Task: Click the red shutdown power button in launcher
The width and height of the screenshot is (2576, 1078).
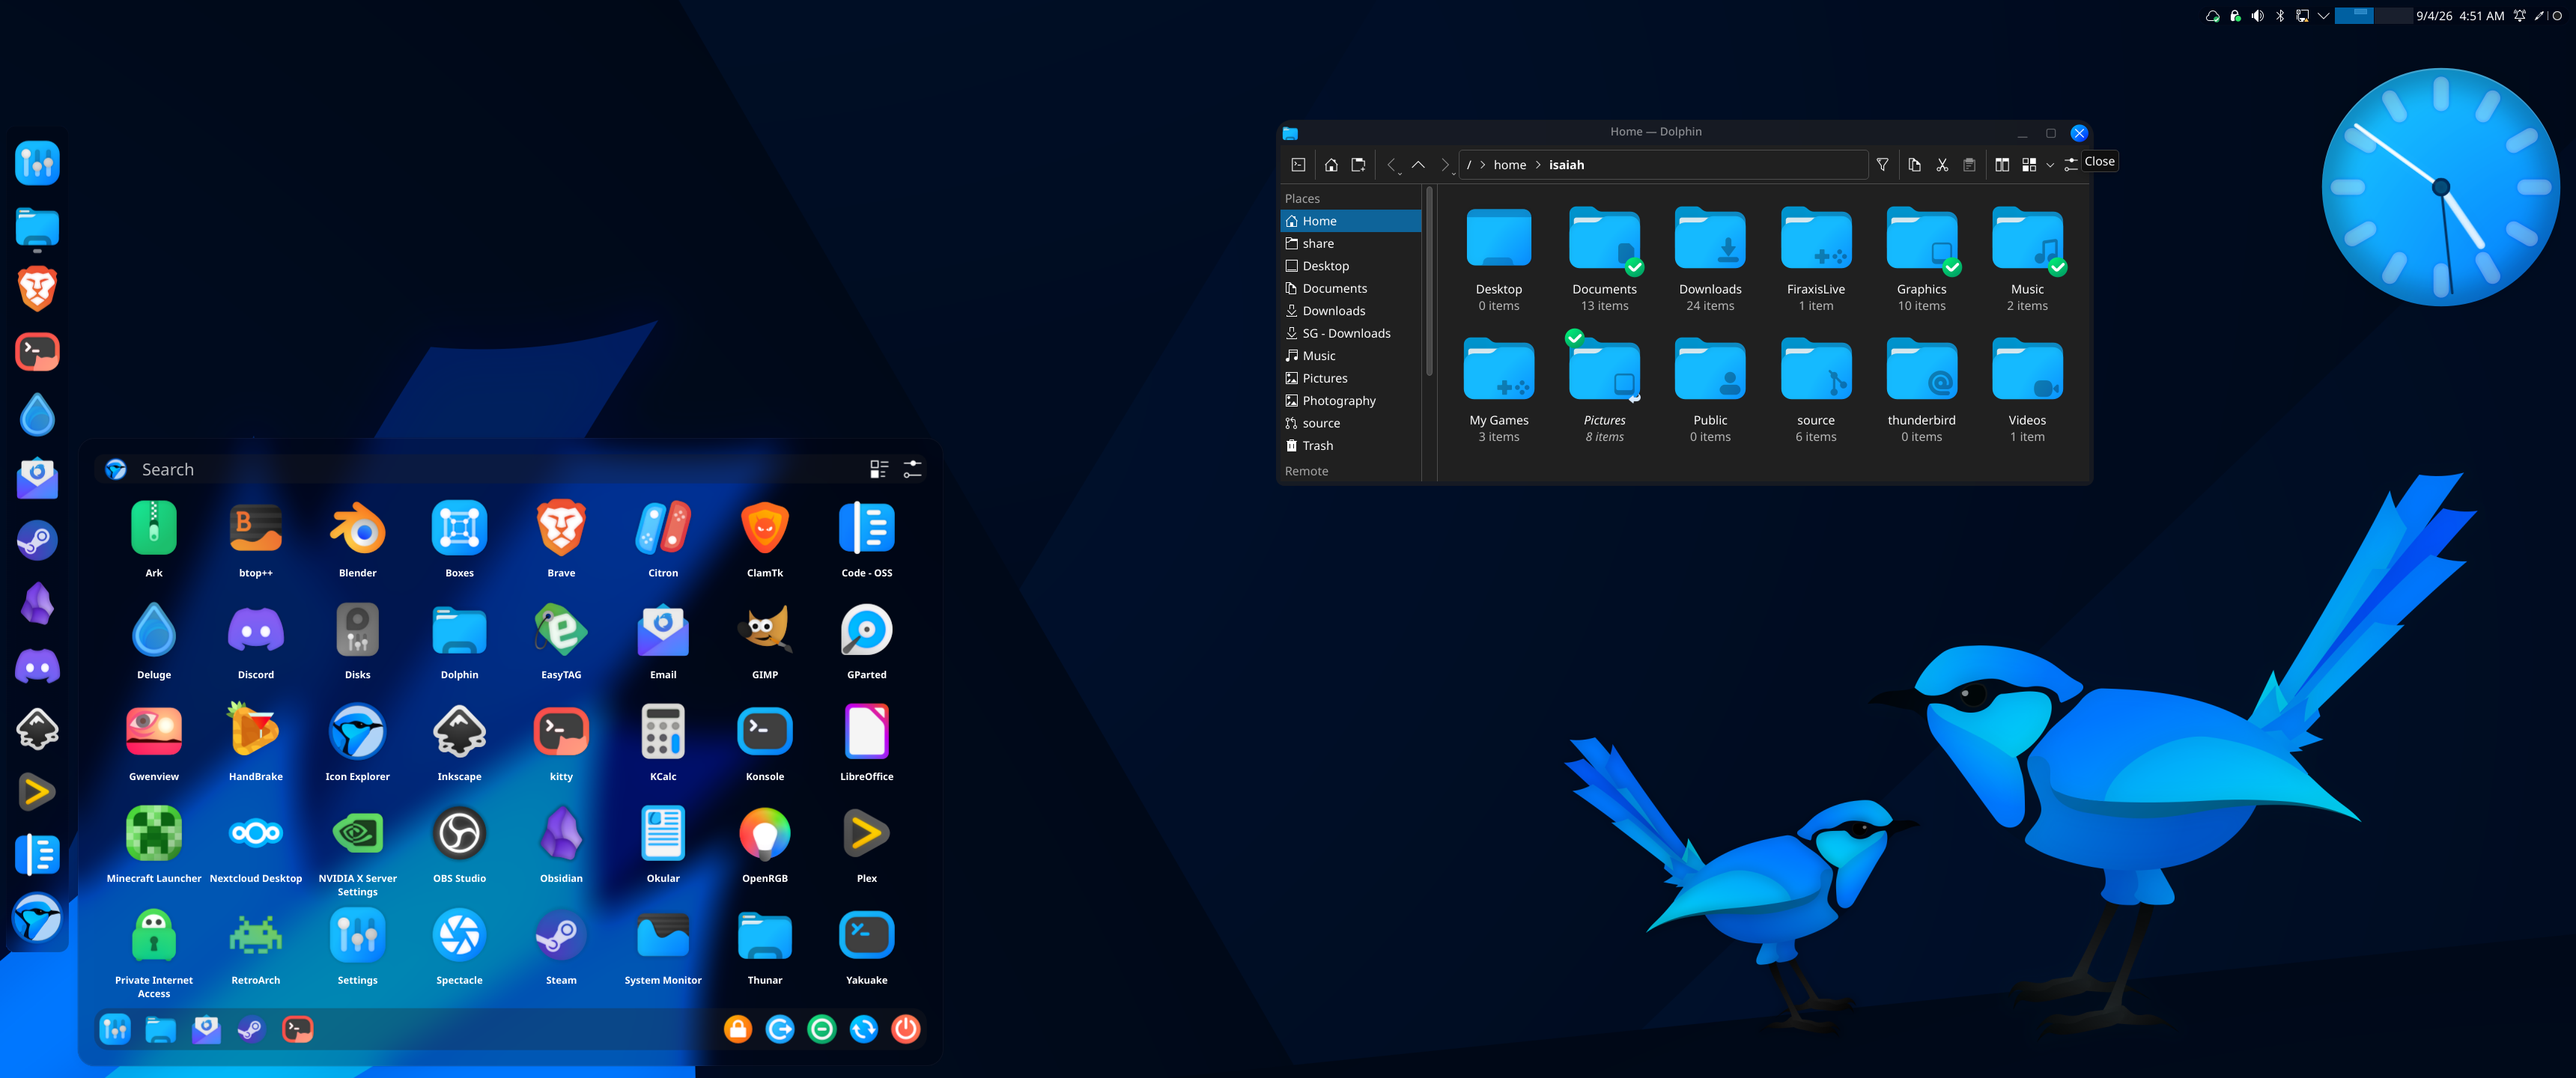Action: (906, 1029)
